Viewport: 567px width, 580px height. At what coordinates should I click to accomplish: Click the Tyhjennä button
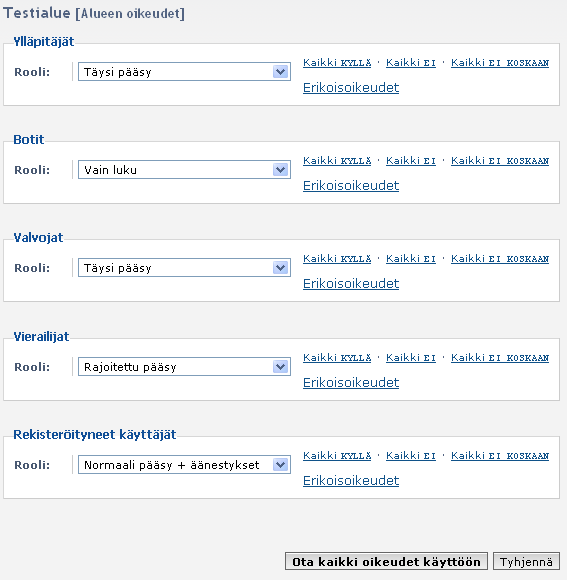526,562
